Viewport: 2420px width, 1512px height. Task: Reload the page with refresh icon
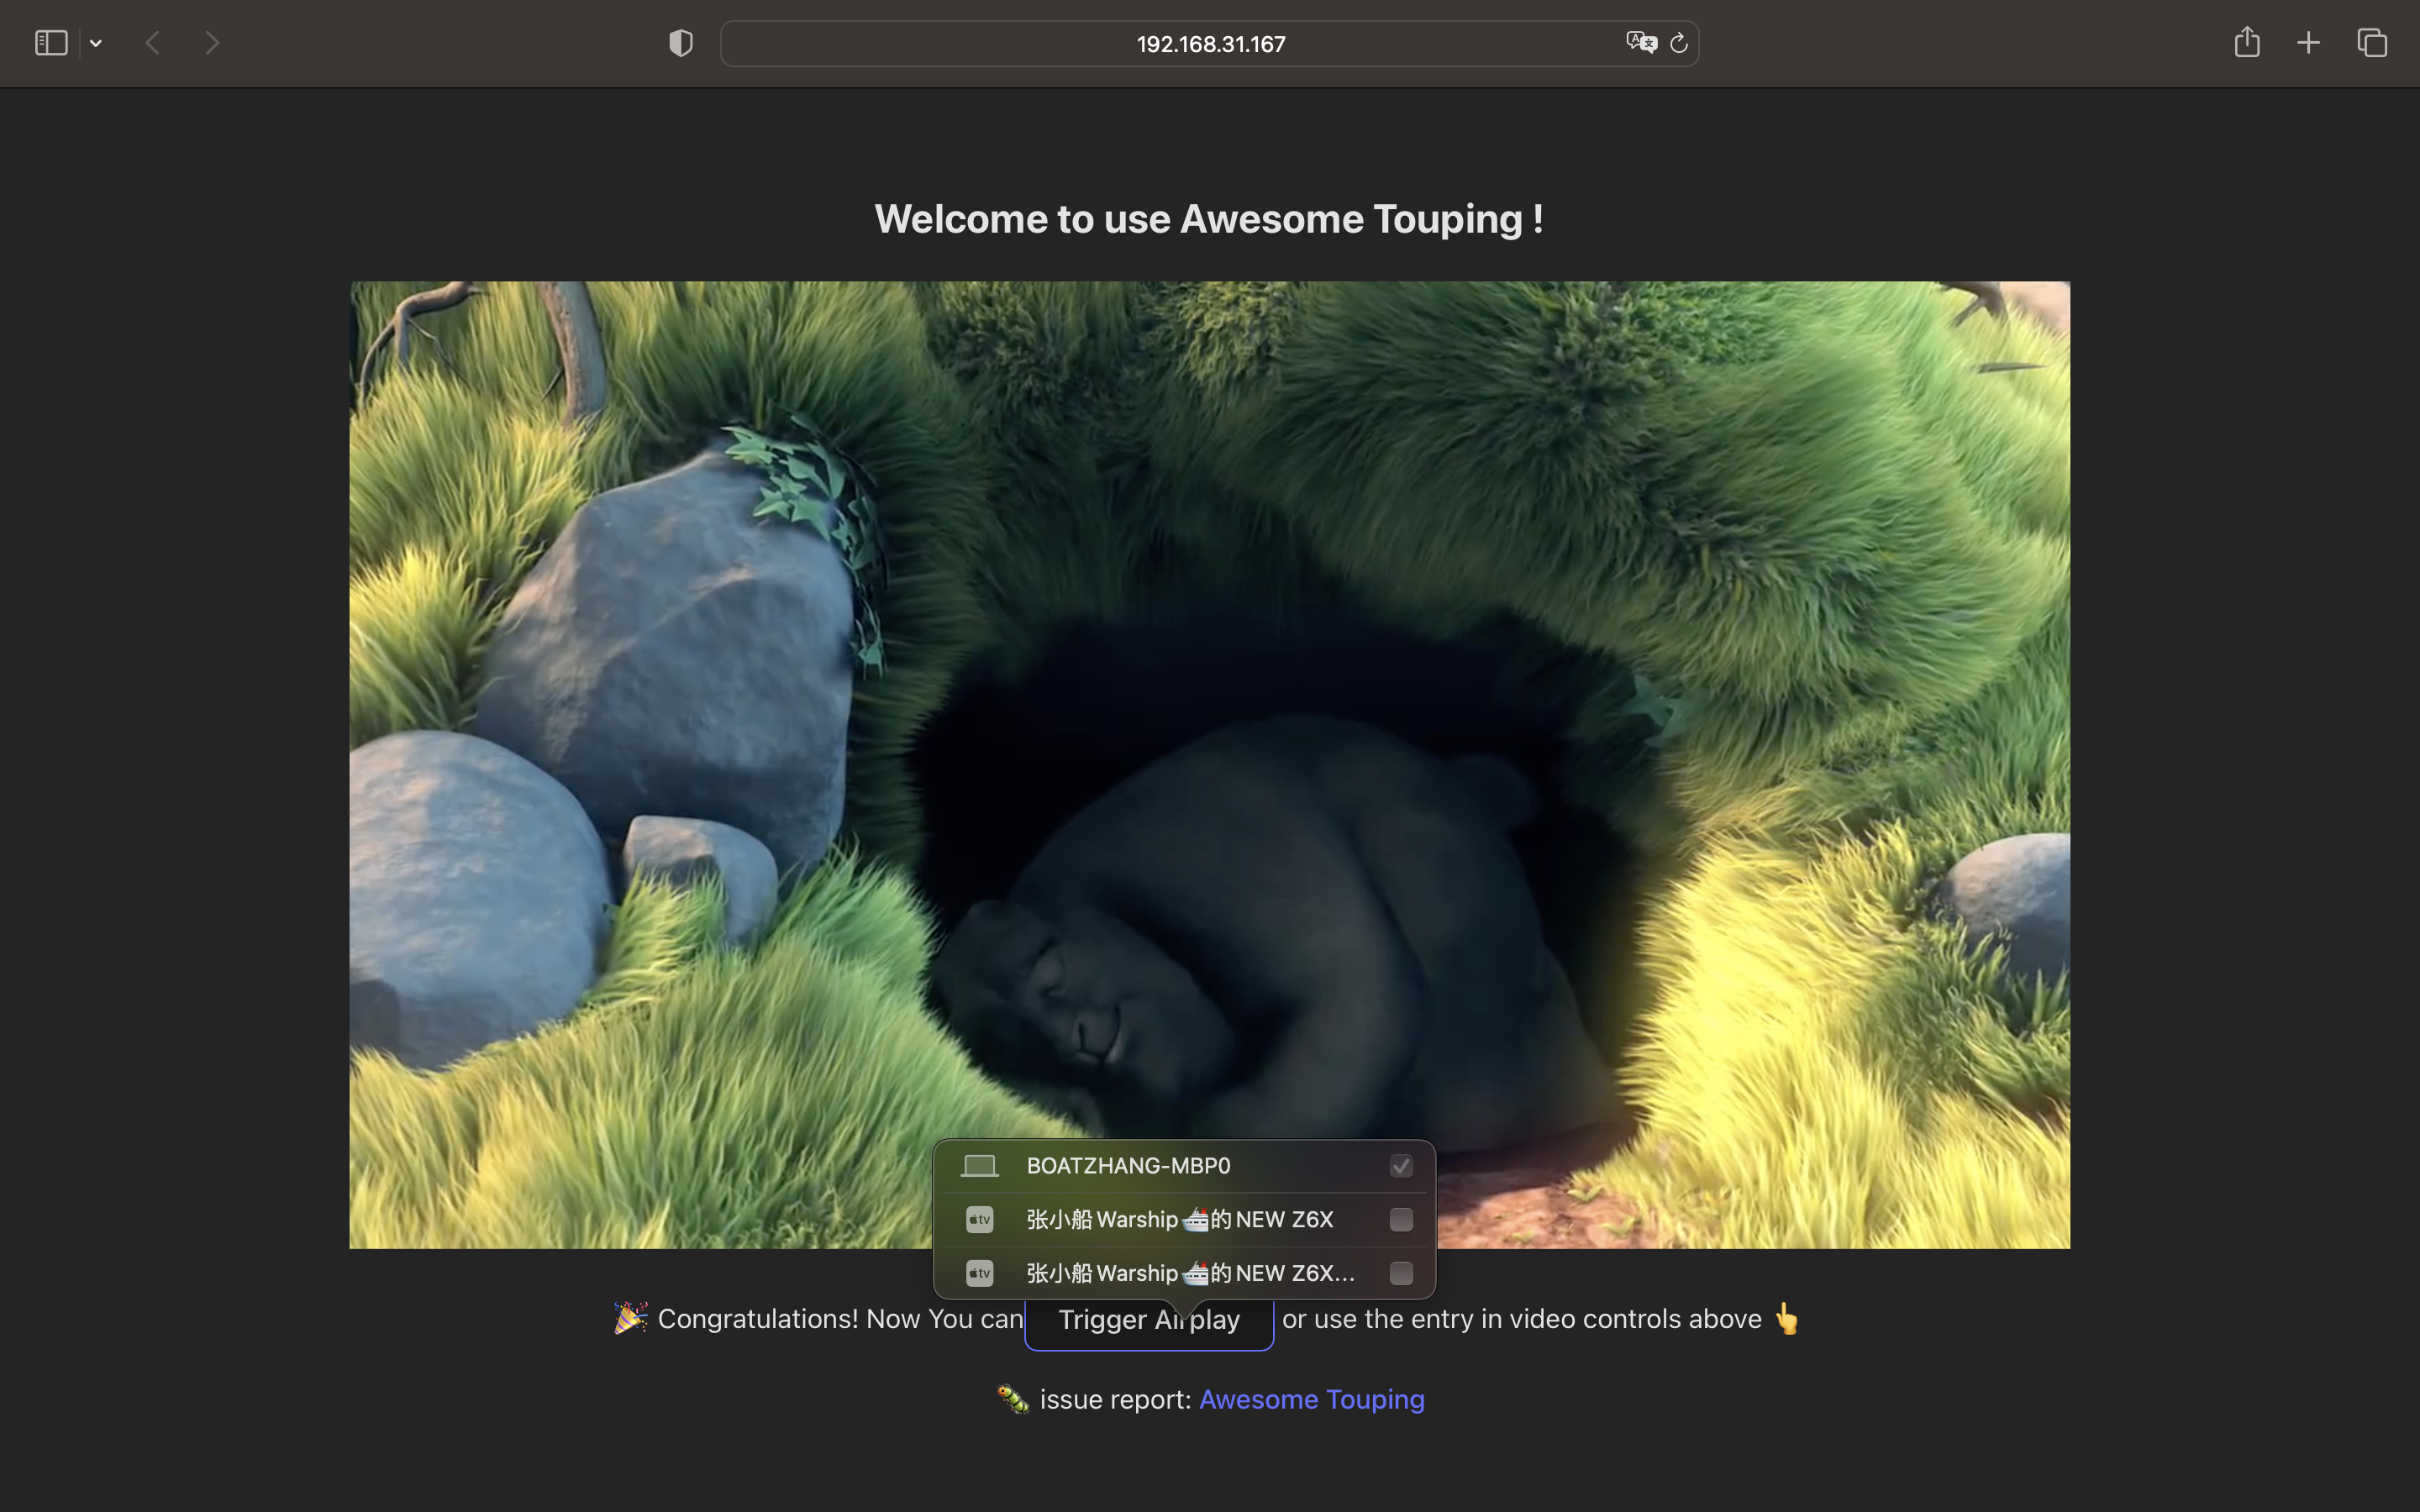(1679, 43)
